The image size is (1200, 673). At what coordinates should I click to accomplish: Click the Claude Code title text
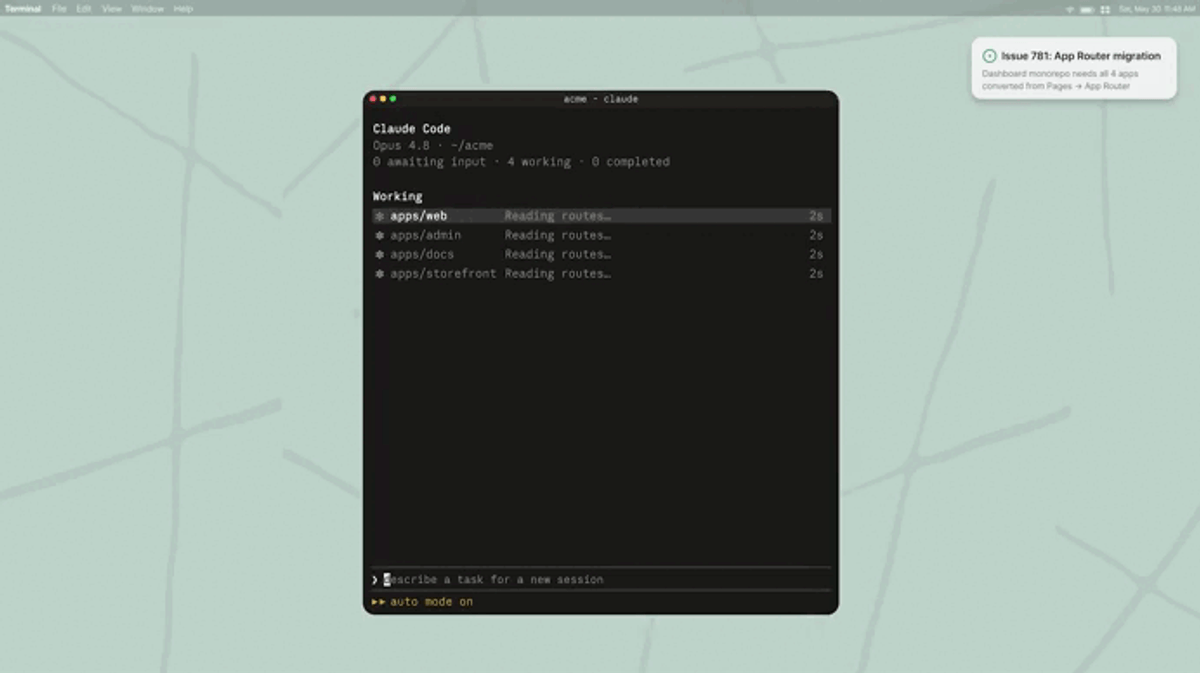[412, 129]
